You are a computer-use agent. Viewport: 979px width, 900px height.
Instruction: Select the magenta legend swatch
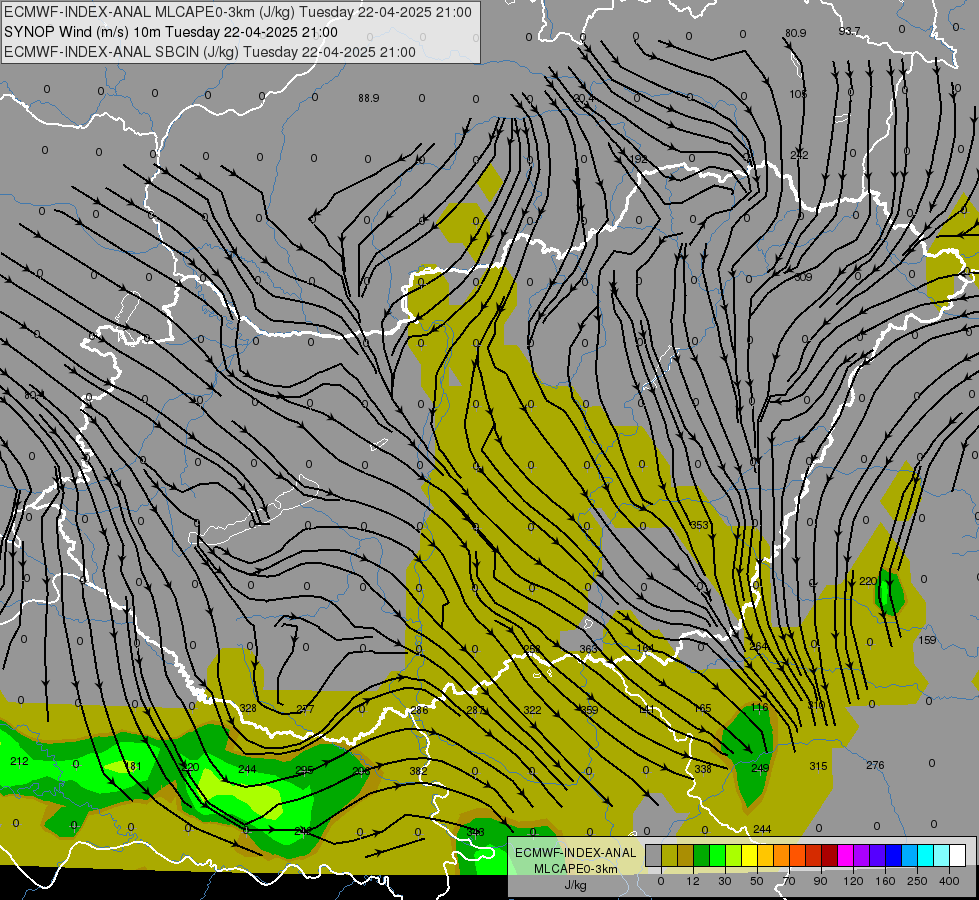tap(846, 855)
